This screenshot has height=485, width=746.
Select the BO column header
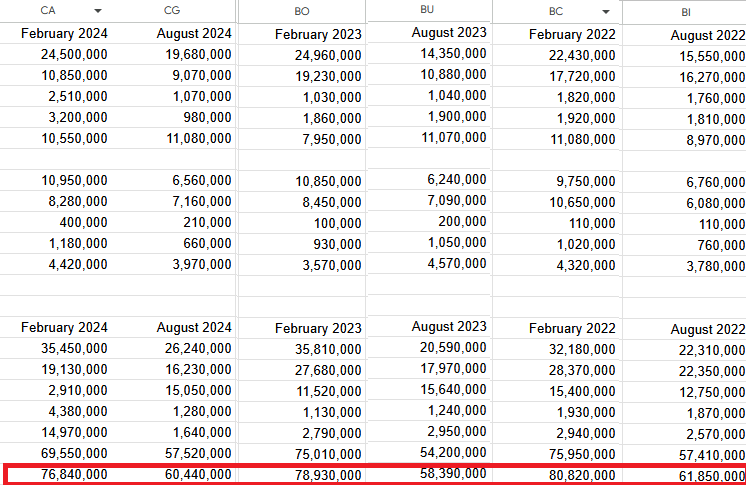click(x=302, y=11)
